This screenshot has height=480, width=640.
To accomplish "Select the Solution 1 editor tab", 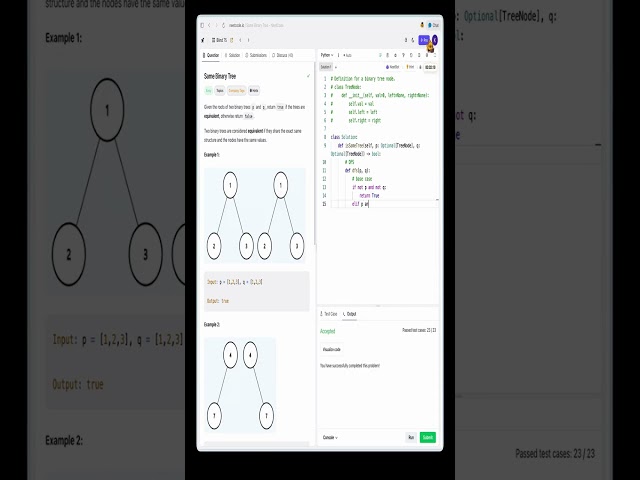I will coord(326,67).
